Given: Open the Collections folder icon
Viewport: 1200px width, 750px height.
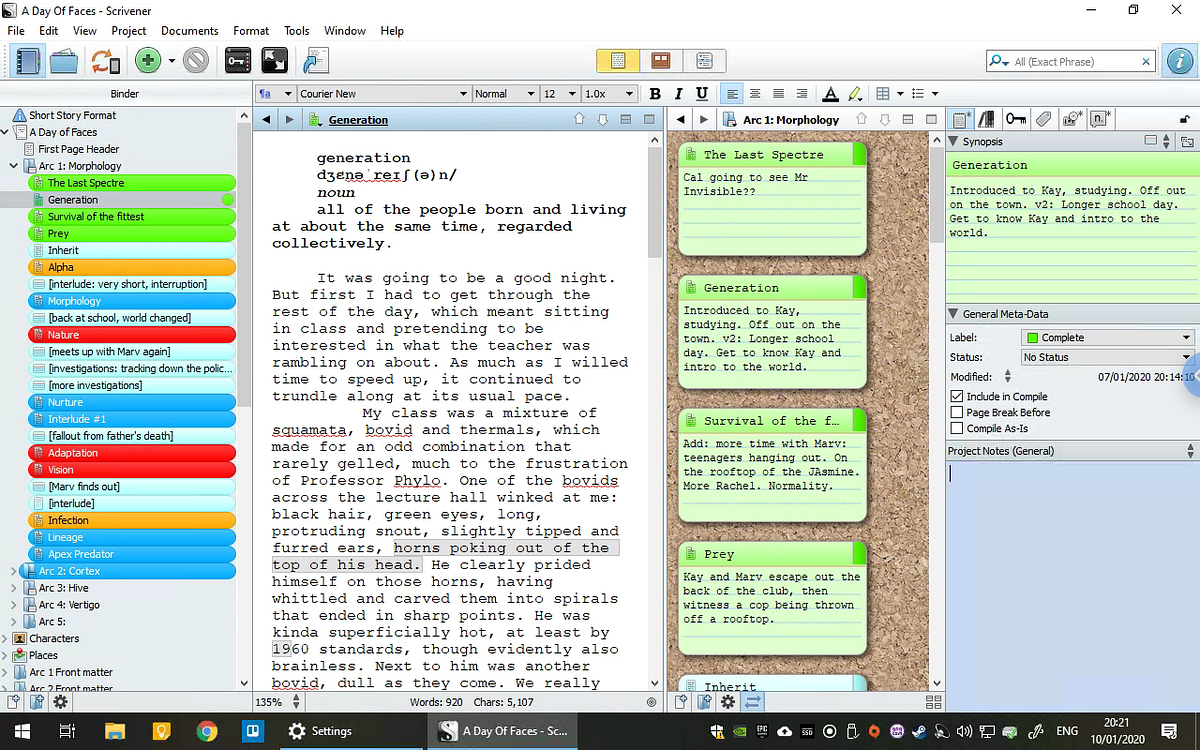Looking at the screenshot, I should 64,61.
